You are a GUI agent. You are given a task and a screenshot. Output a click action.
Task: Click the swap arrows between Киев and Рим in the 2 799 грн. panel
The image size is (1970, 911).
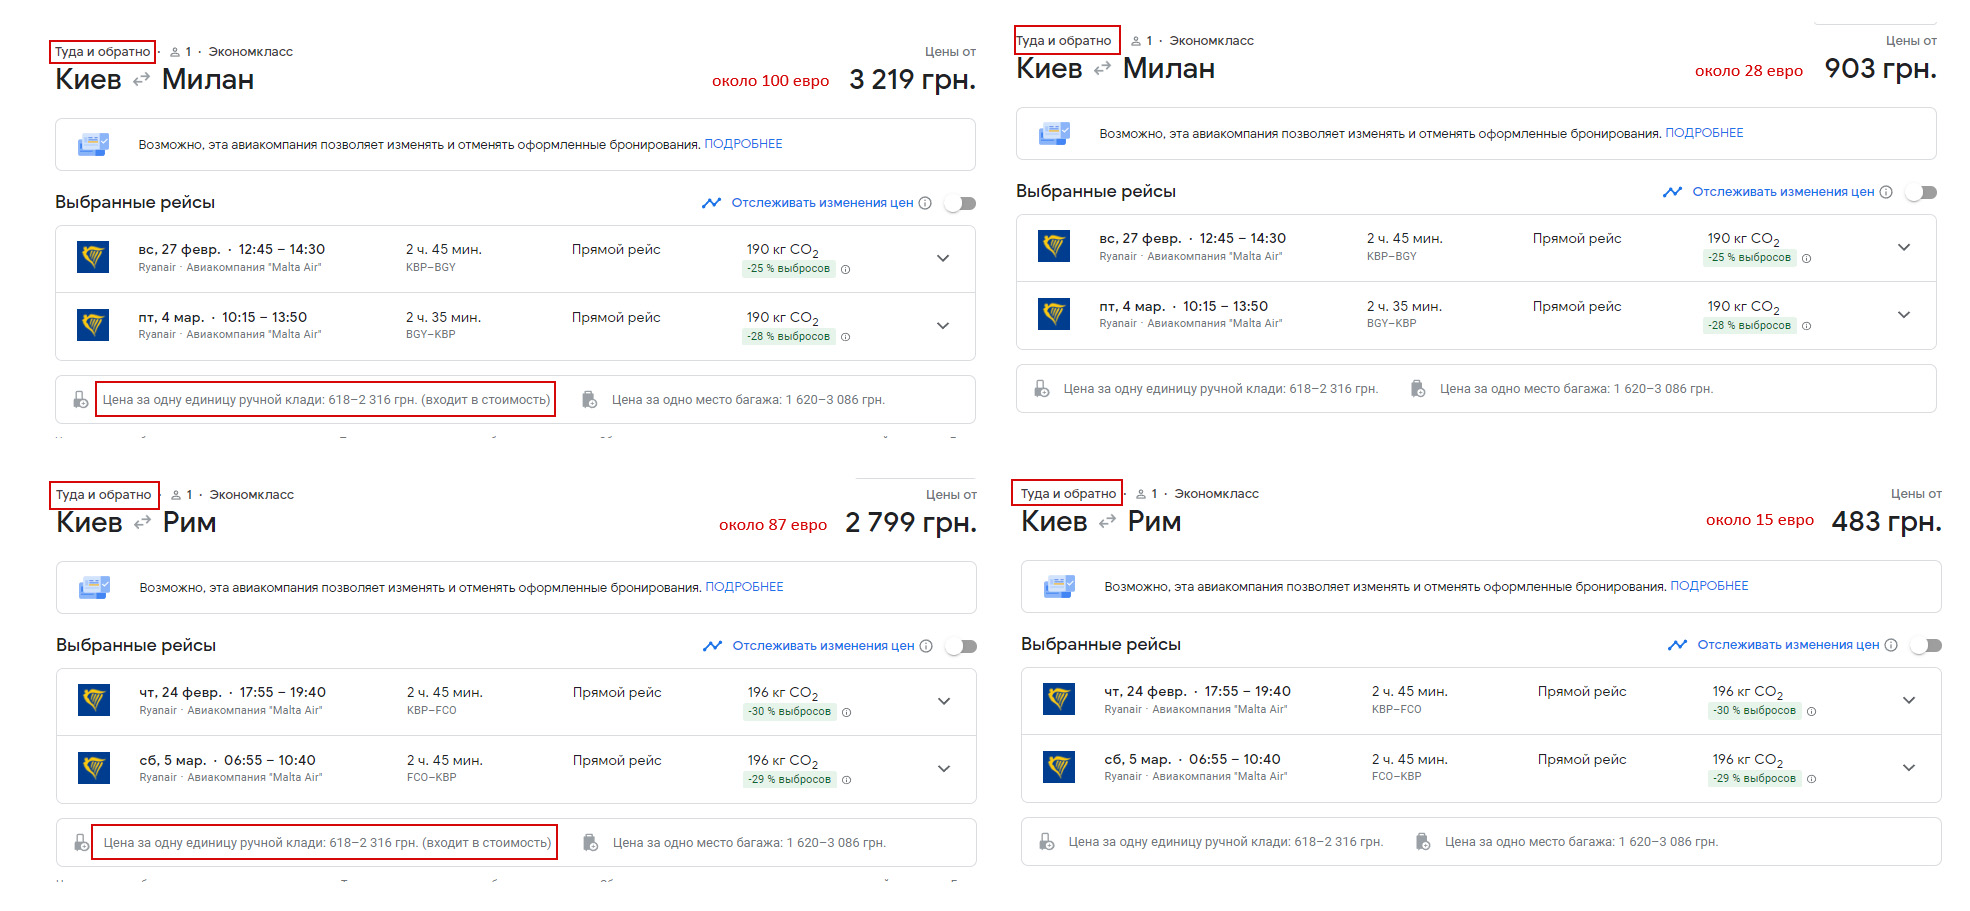pos(143,522)
